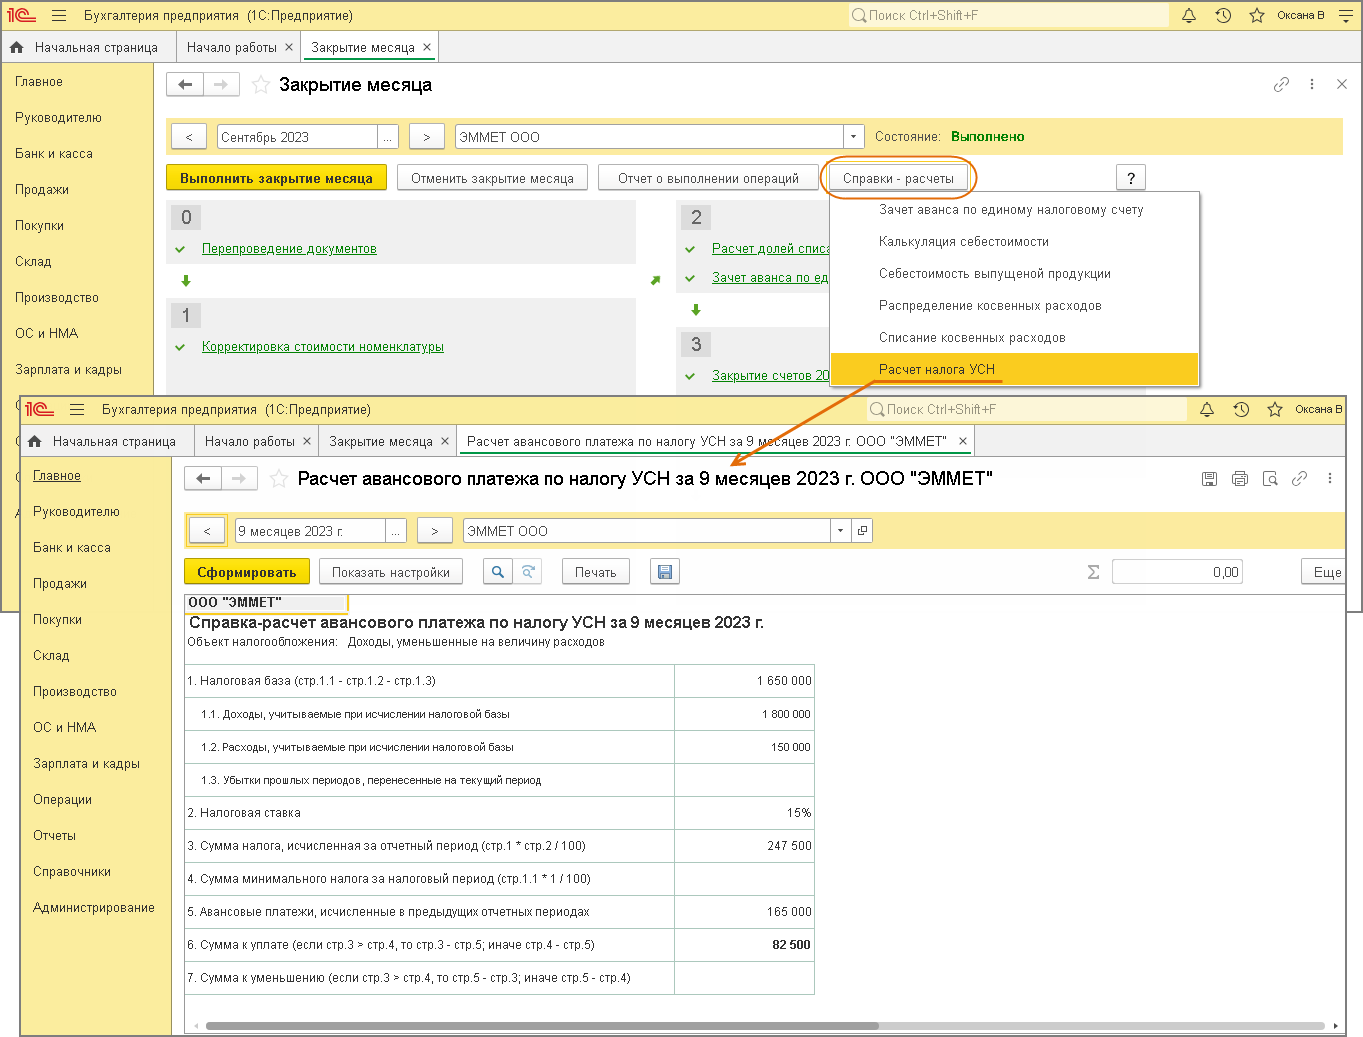Click Отменить закрытие месяца button
Viewport: 1363px width, 1037px height.
[x=492, y=178]
